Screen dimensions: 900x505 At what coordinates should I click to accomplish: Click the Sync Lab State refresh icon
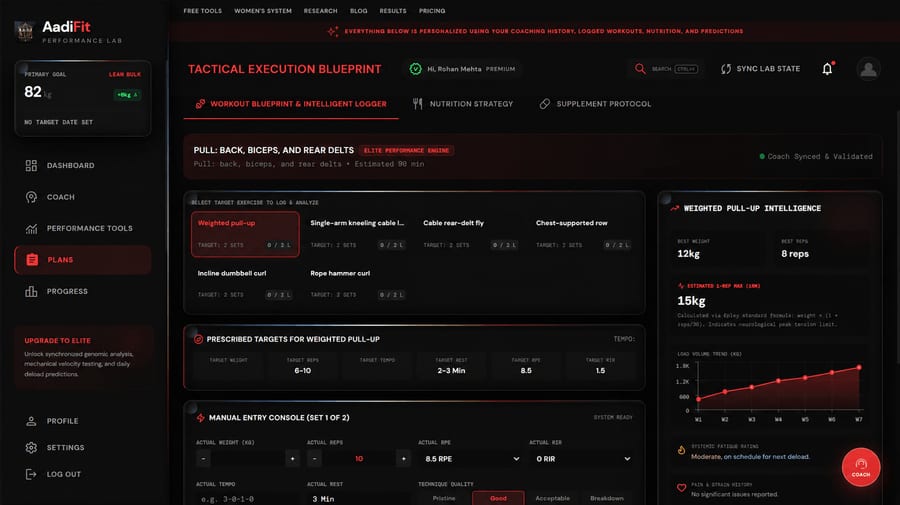pyautogui.click(x=726, y=69)
